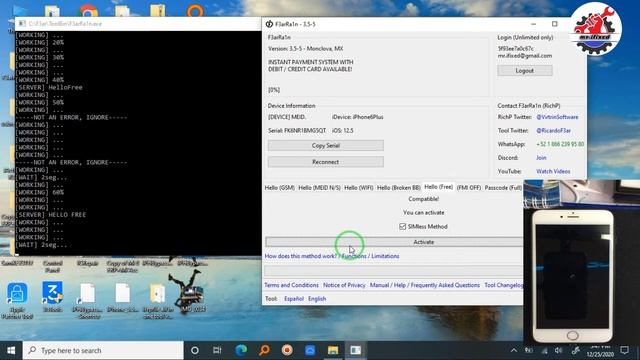The image size is (640, 360).
Task: Select the Apple Patcher Tool desktop icon
Action: [x=17, y=300]
